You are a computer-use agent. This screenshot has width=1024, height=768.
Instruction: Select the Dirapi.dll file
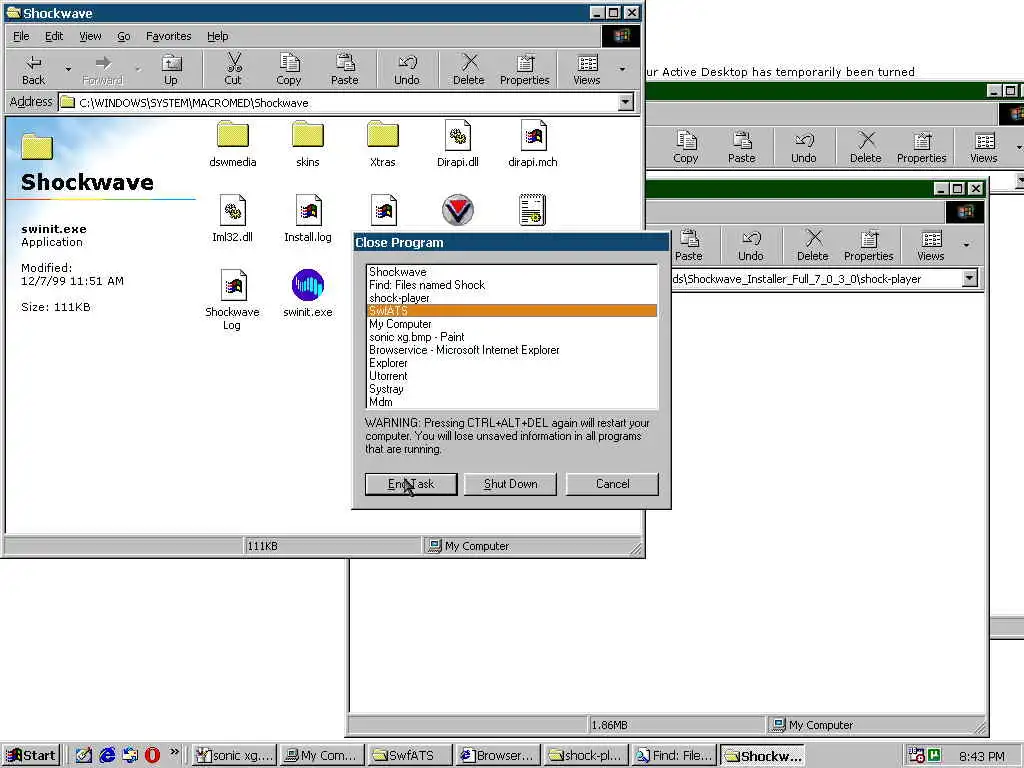pyautogui.click(x=458, y=144)
